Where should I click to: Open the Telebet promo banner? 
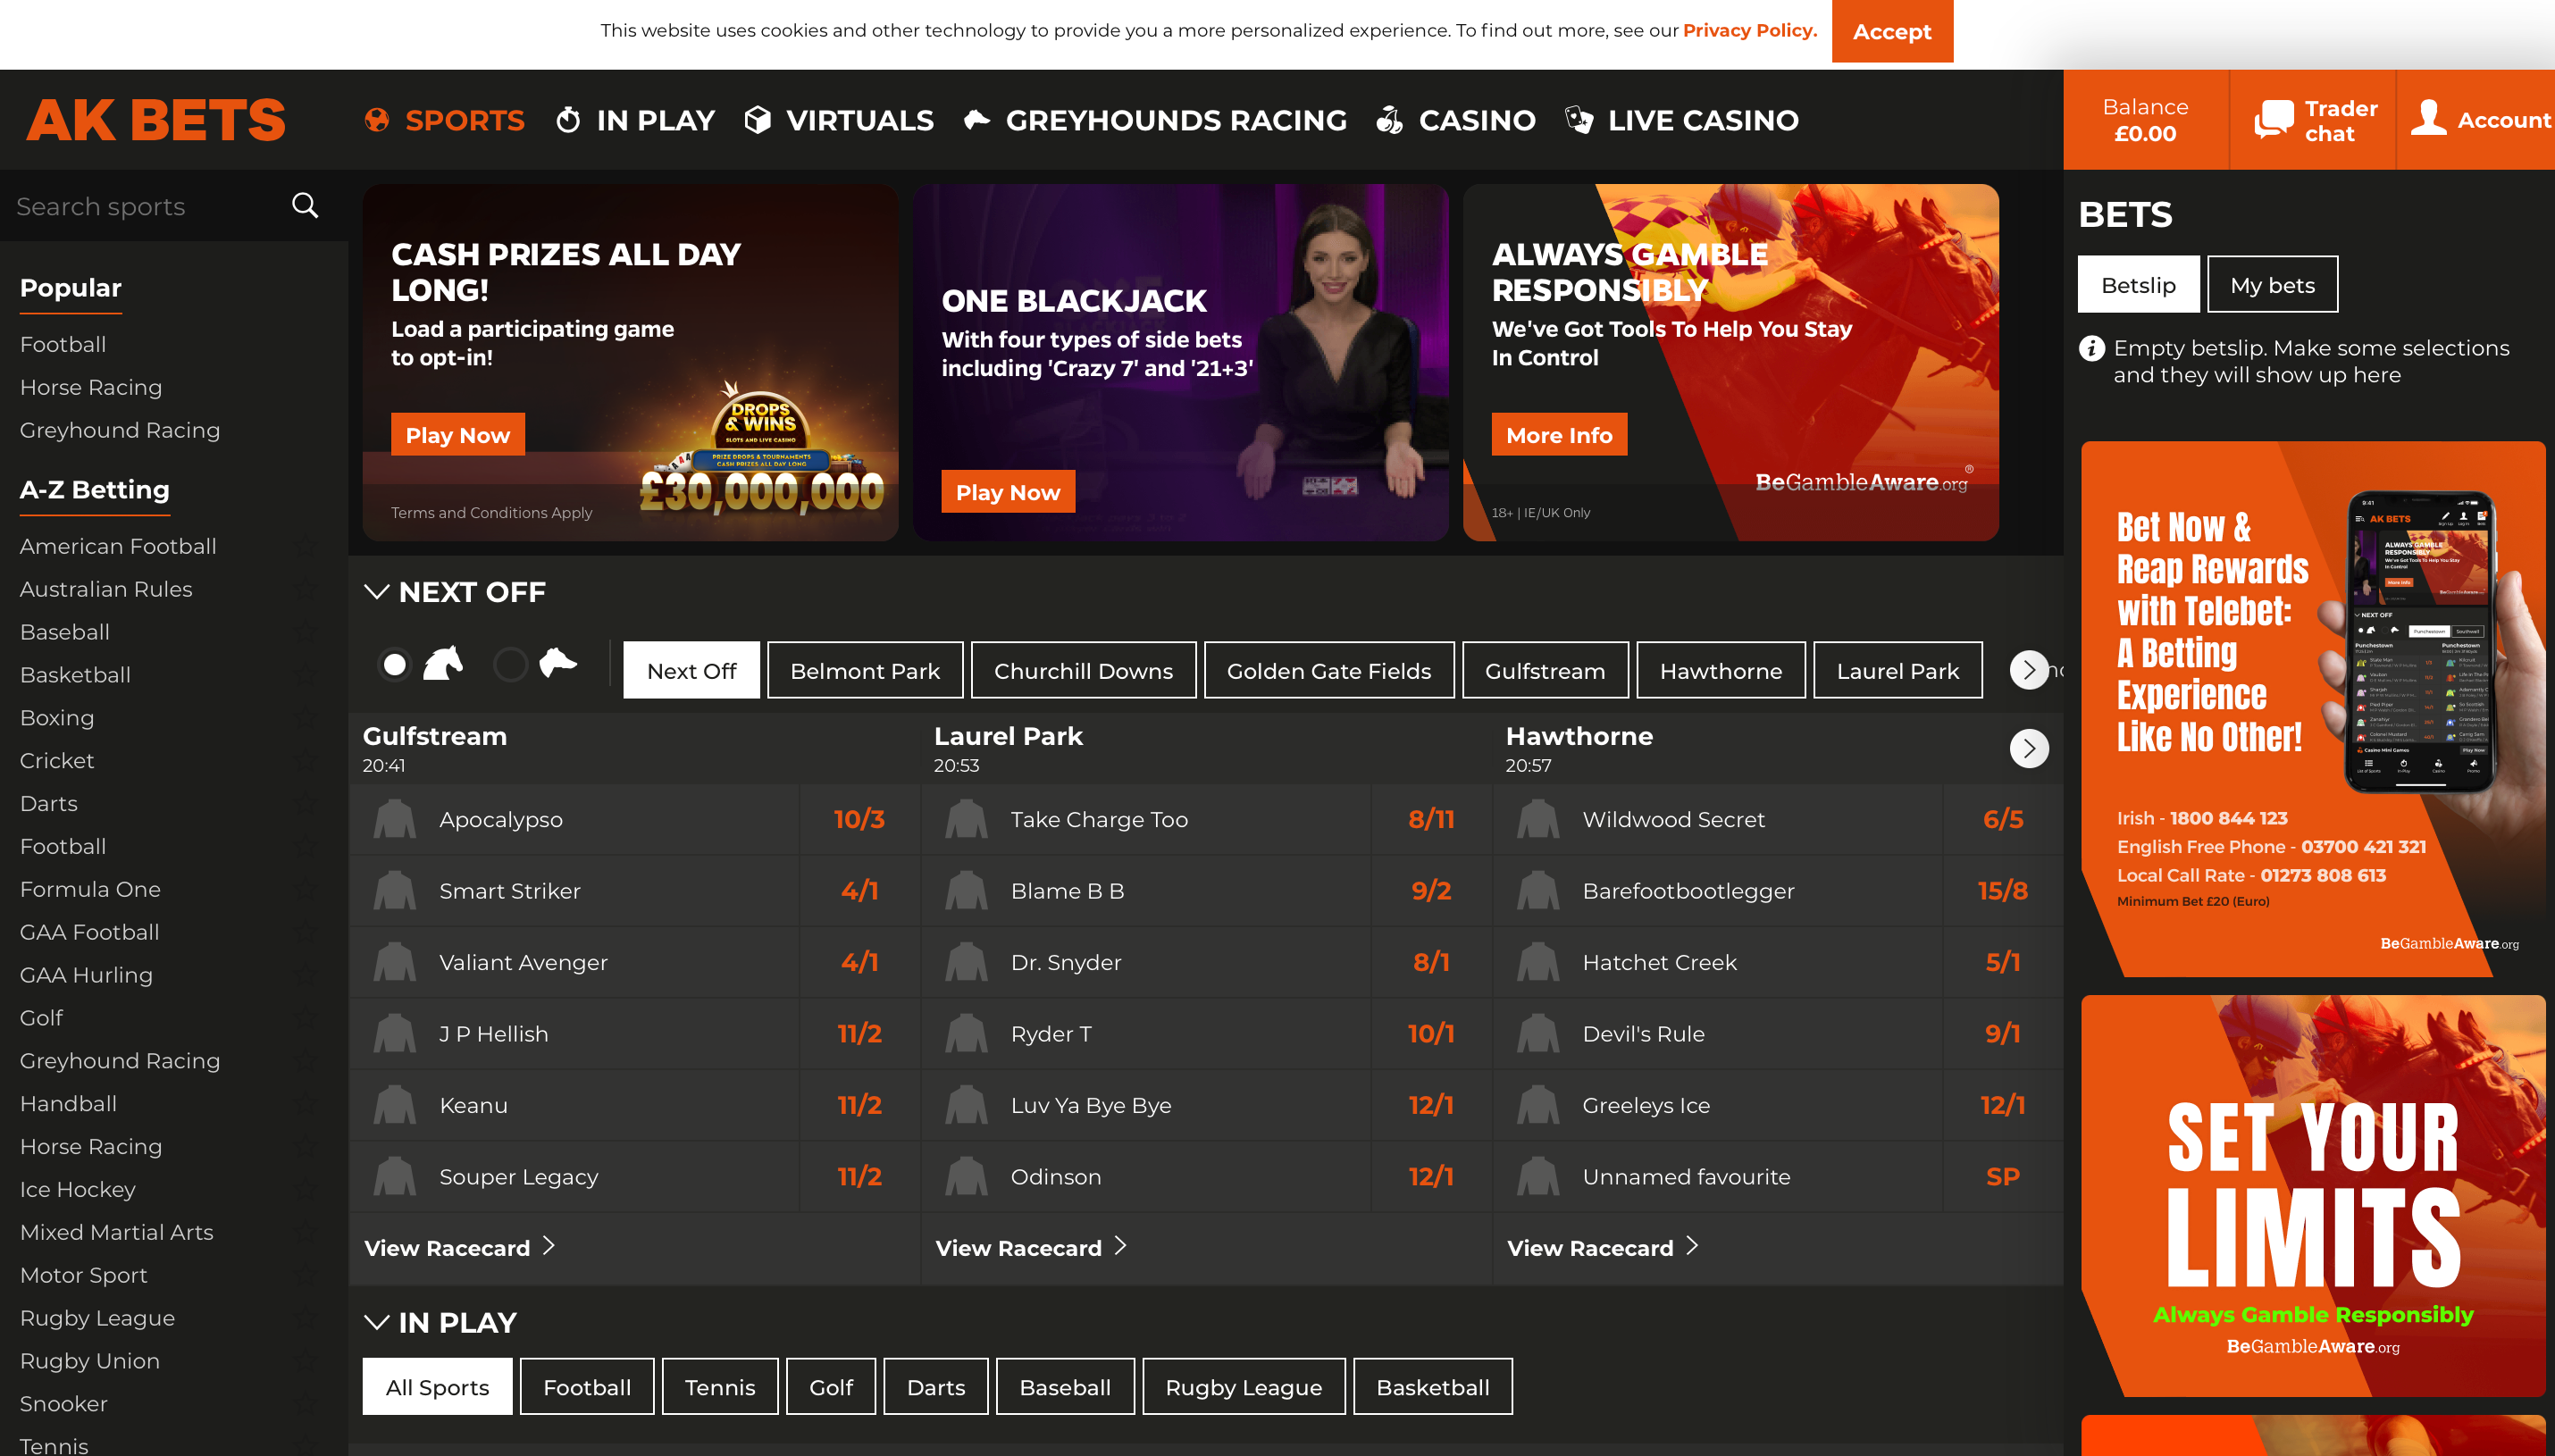(x=2313, y=709)
